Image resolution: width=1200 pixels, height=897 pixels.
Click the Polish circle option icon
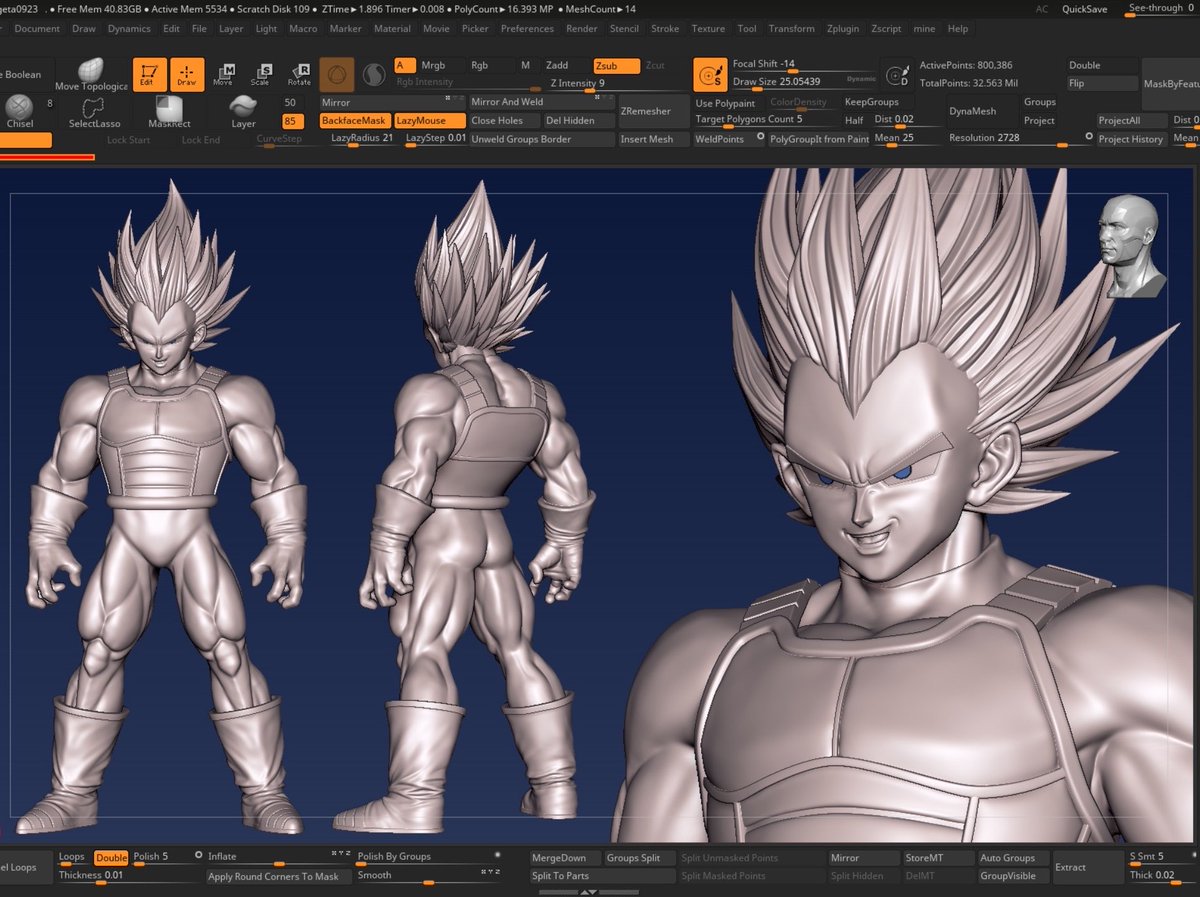pos(198,856)
